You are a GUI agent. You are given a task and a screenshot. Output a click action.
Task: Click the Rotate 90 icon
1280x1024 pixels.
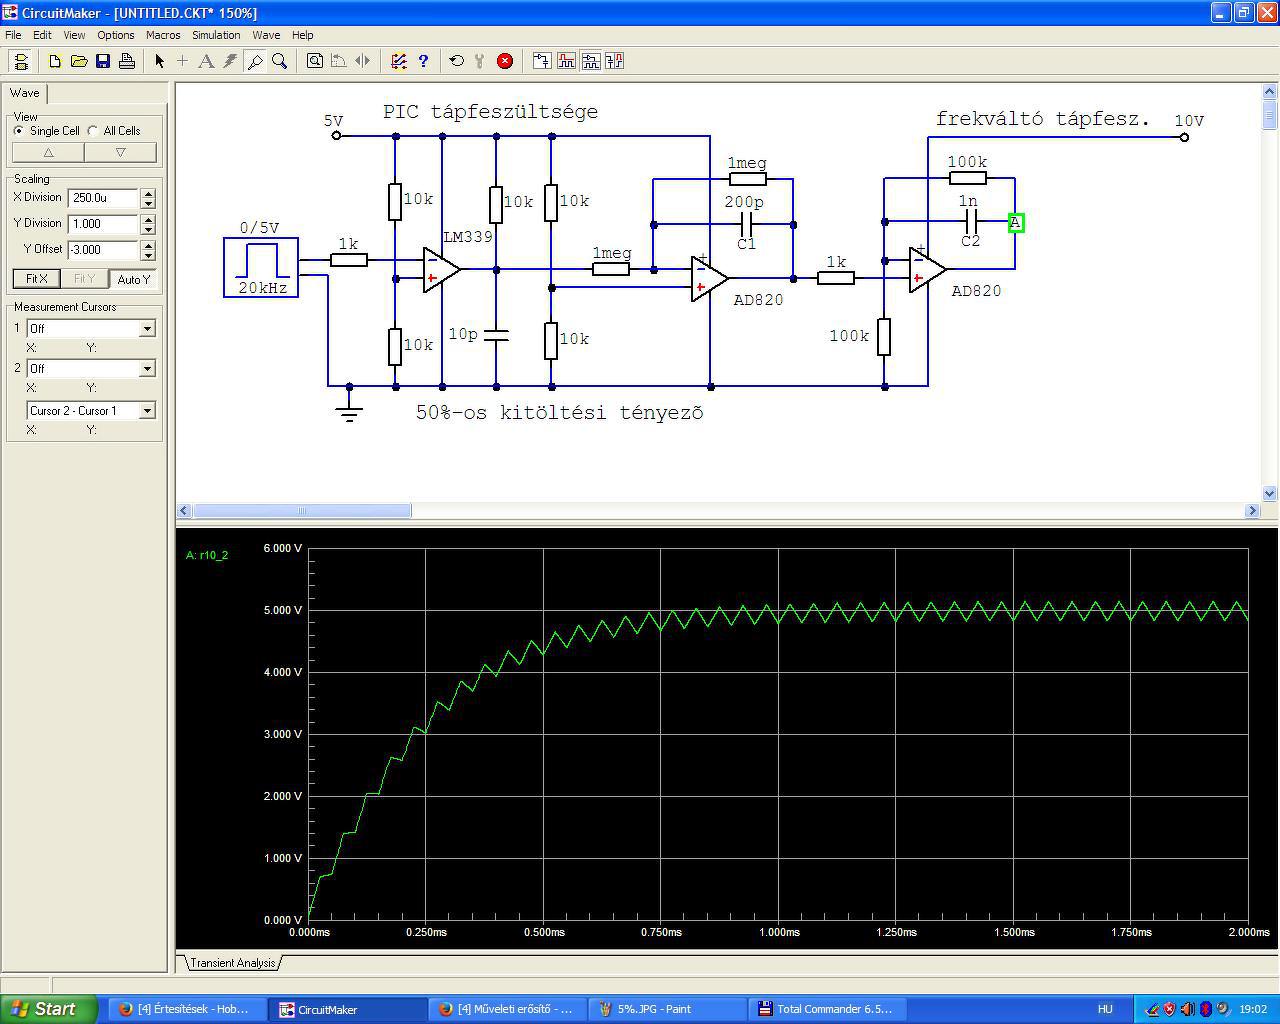[339, 61]
